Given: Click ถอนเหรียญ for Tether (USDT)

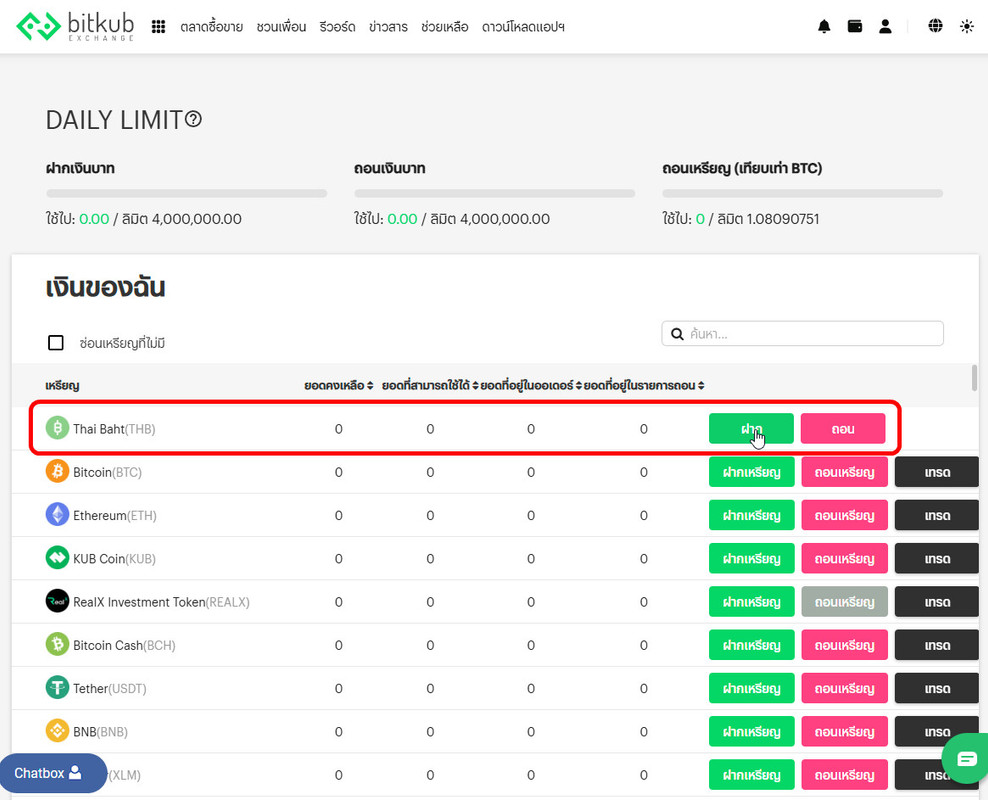Looking at the screenshot, I should coord(844,688).
